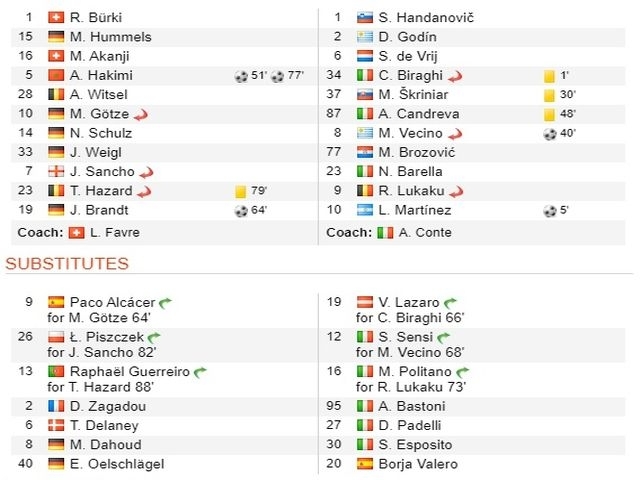640x480 pixels.
Task: Select substitute Borja Valero
Action: pos(418,464)
